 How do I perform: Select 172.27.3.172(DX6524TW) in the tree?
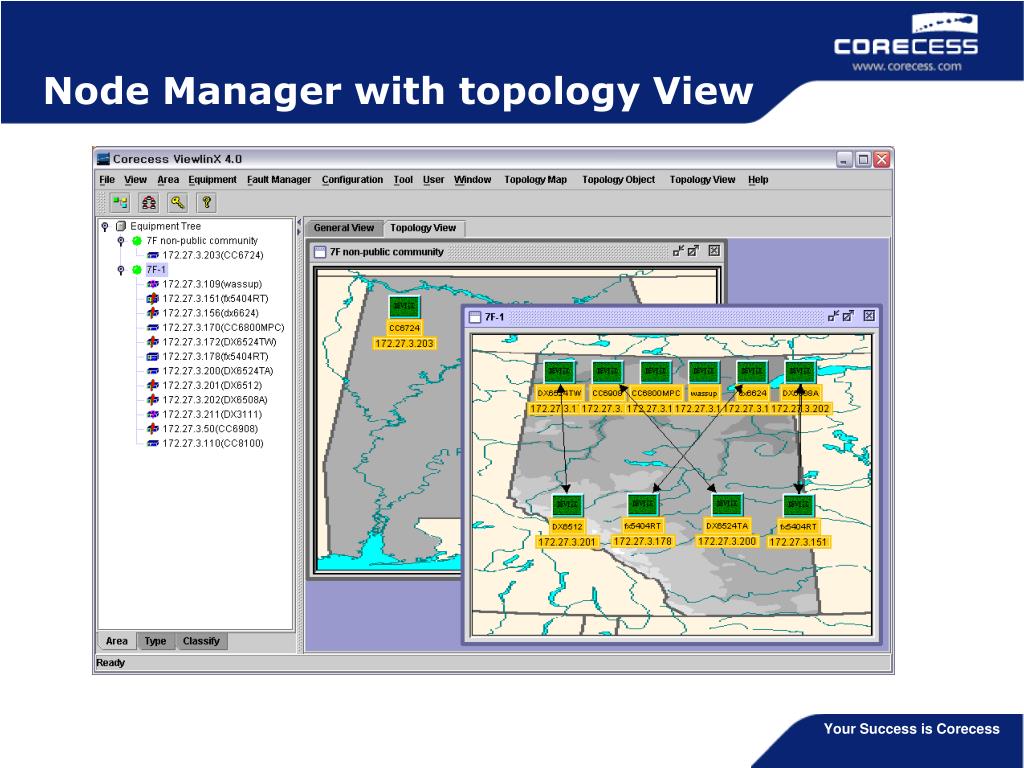pos(219,342)
